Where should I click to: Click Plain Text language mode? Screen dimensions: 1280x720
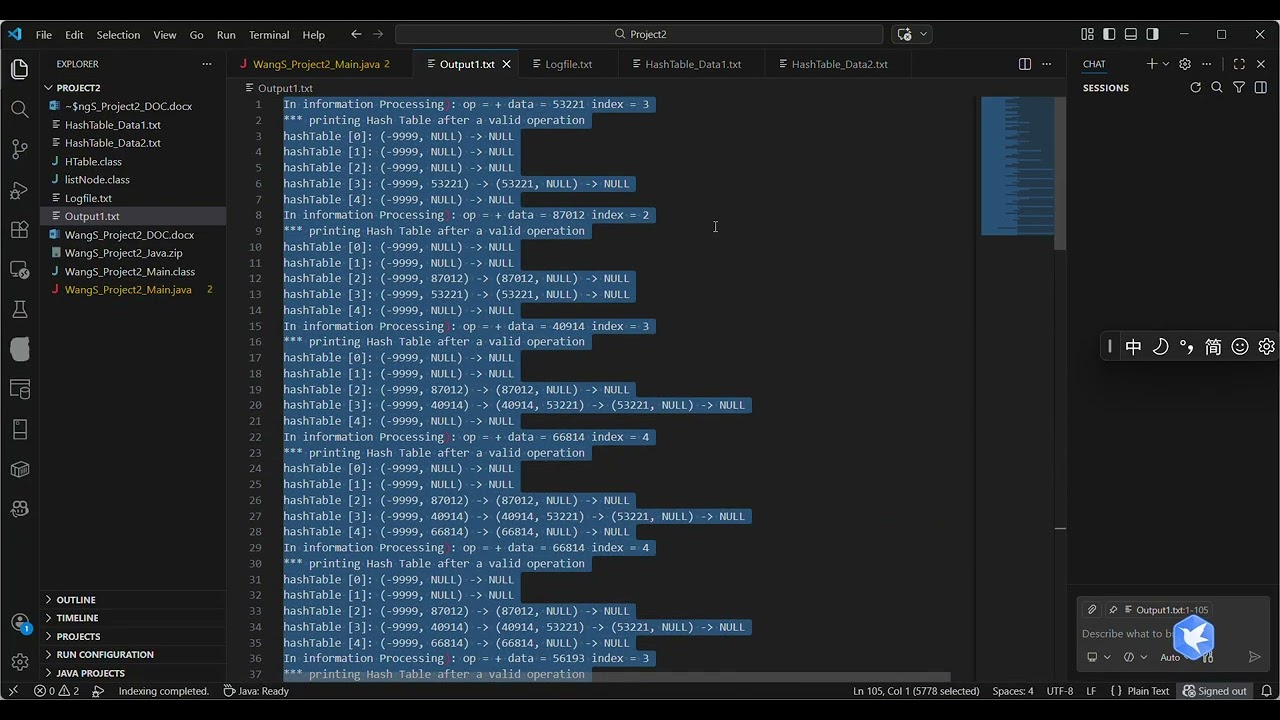coord(1148,691)
